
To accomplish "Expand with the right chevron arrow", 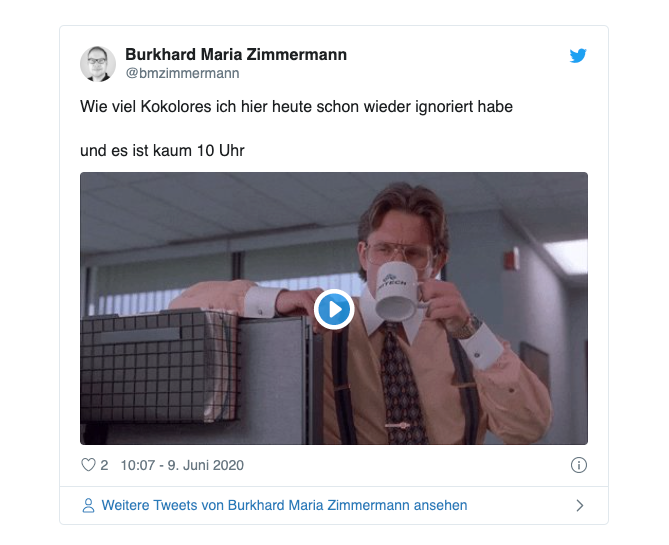I will click(579, 505).
